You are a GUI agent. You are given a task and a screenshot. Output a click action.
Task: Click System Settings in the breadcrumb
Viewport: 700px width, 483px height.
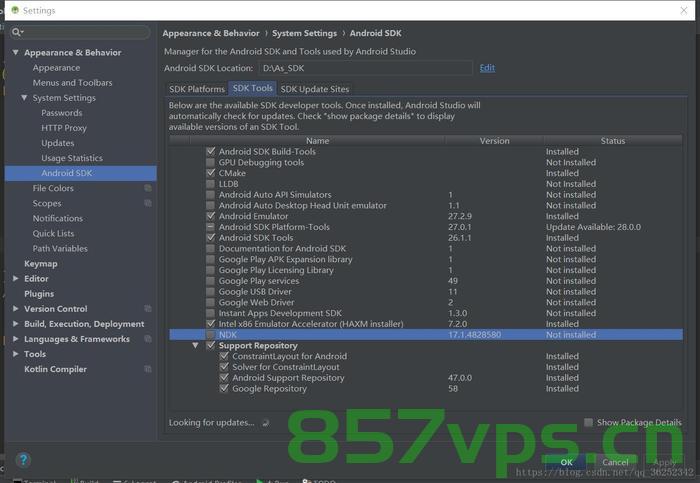pyautogui.click(x=304, y=33)
